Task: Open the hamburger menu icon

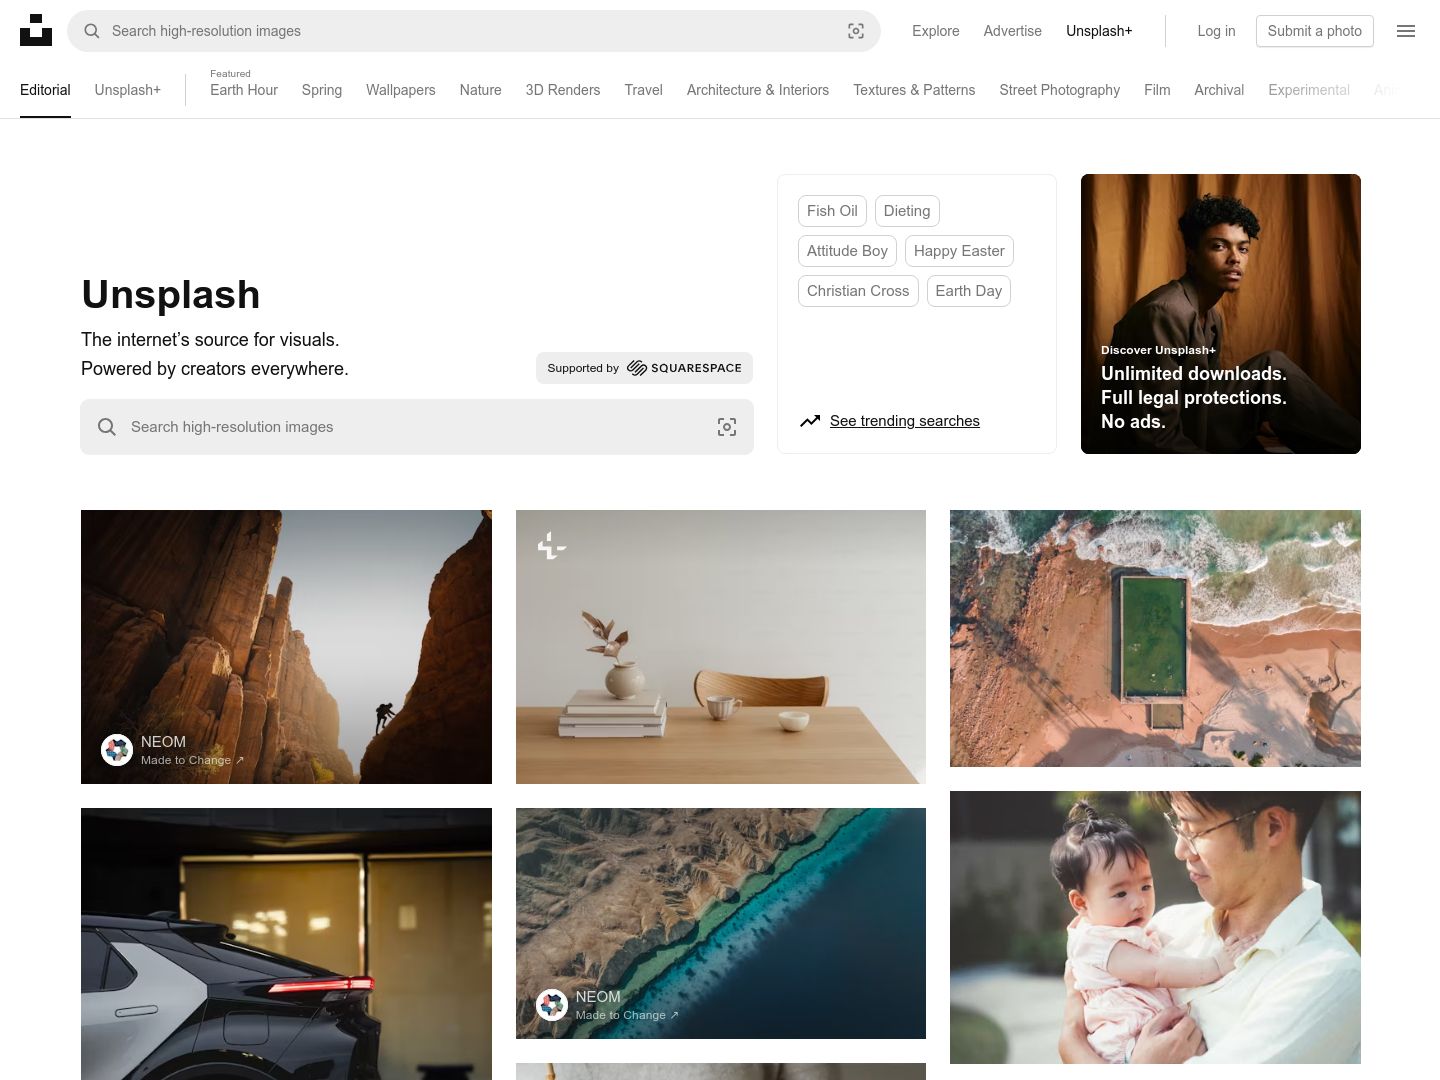Action: click(x=1406, y=31)
